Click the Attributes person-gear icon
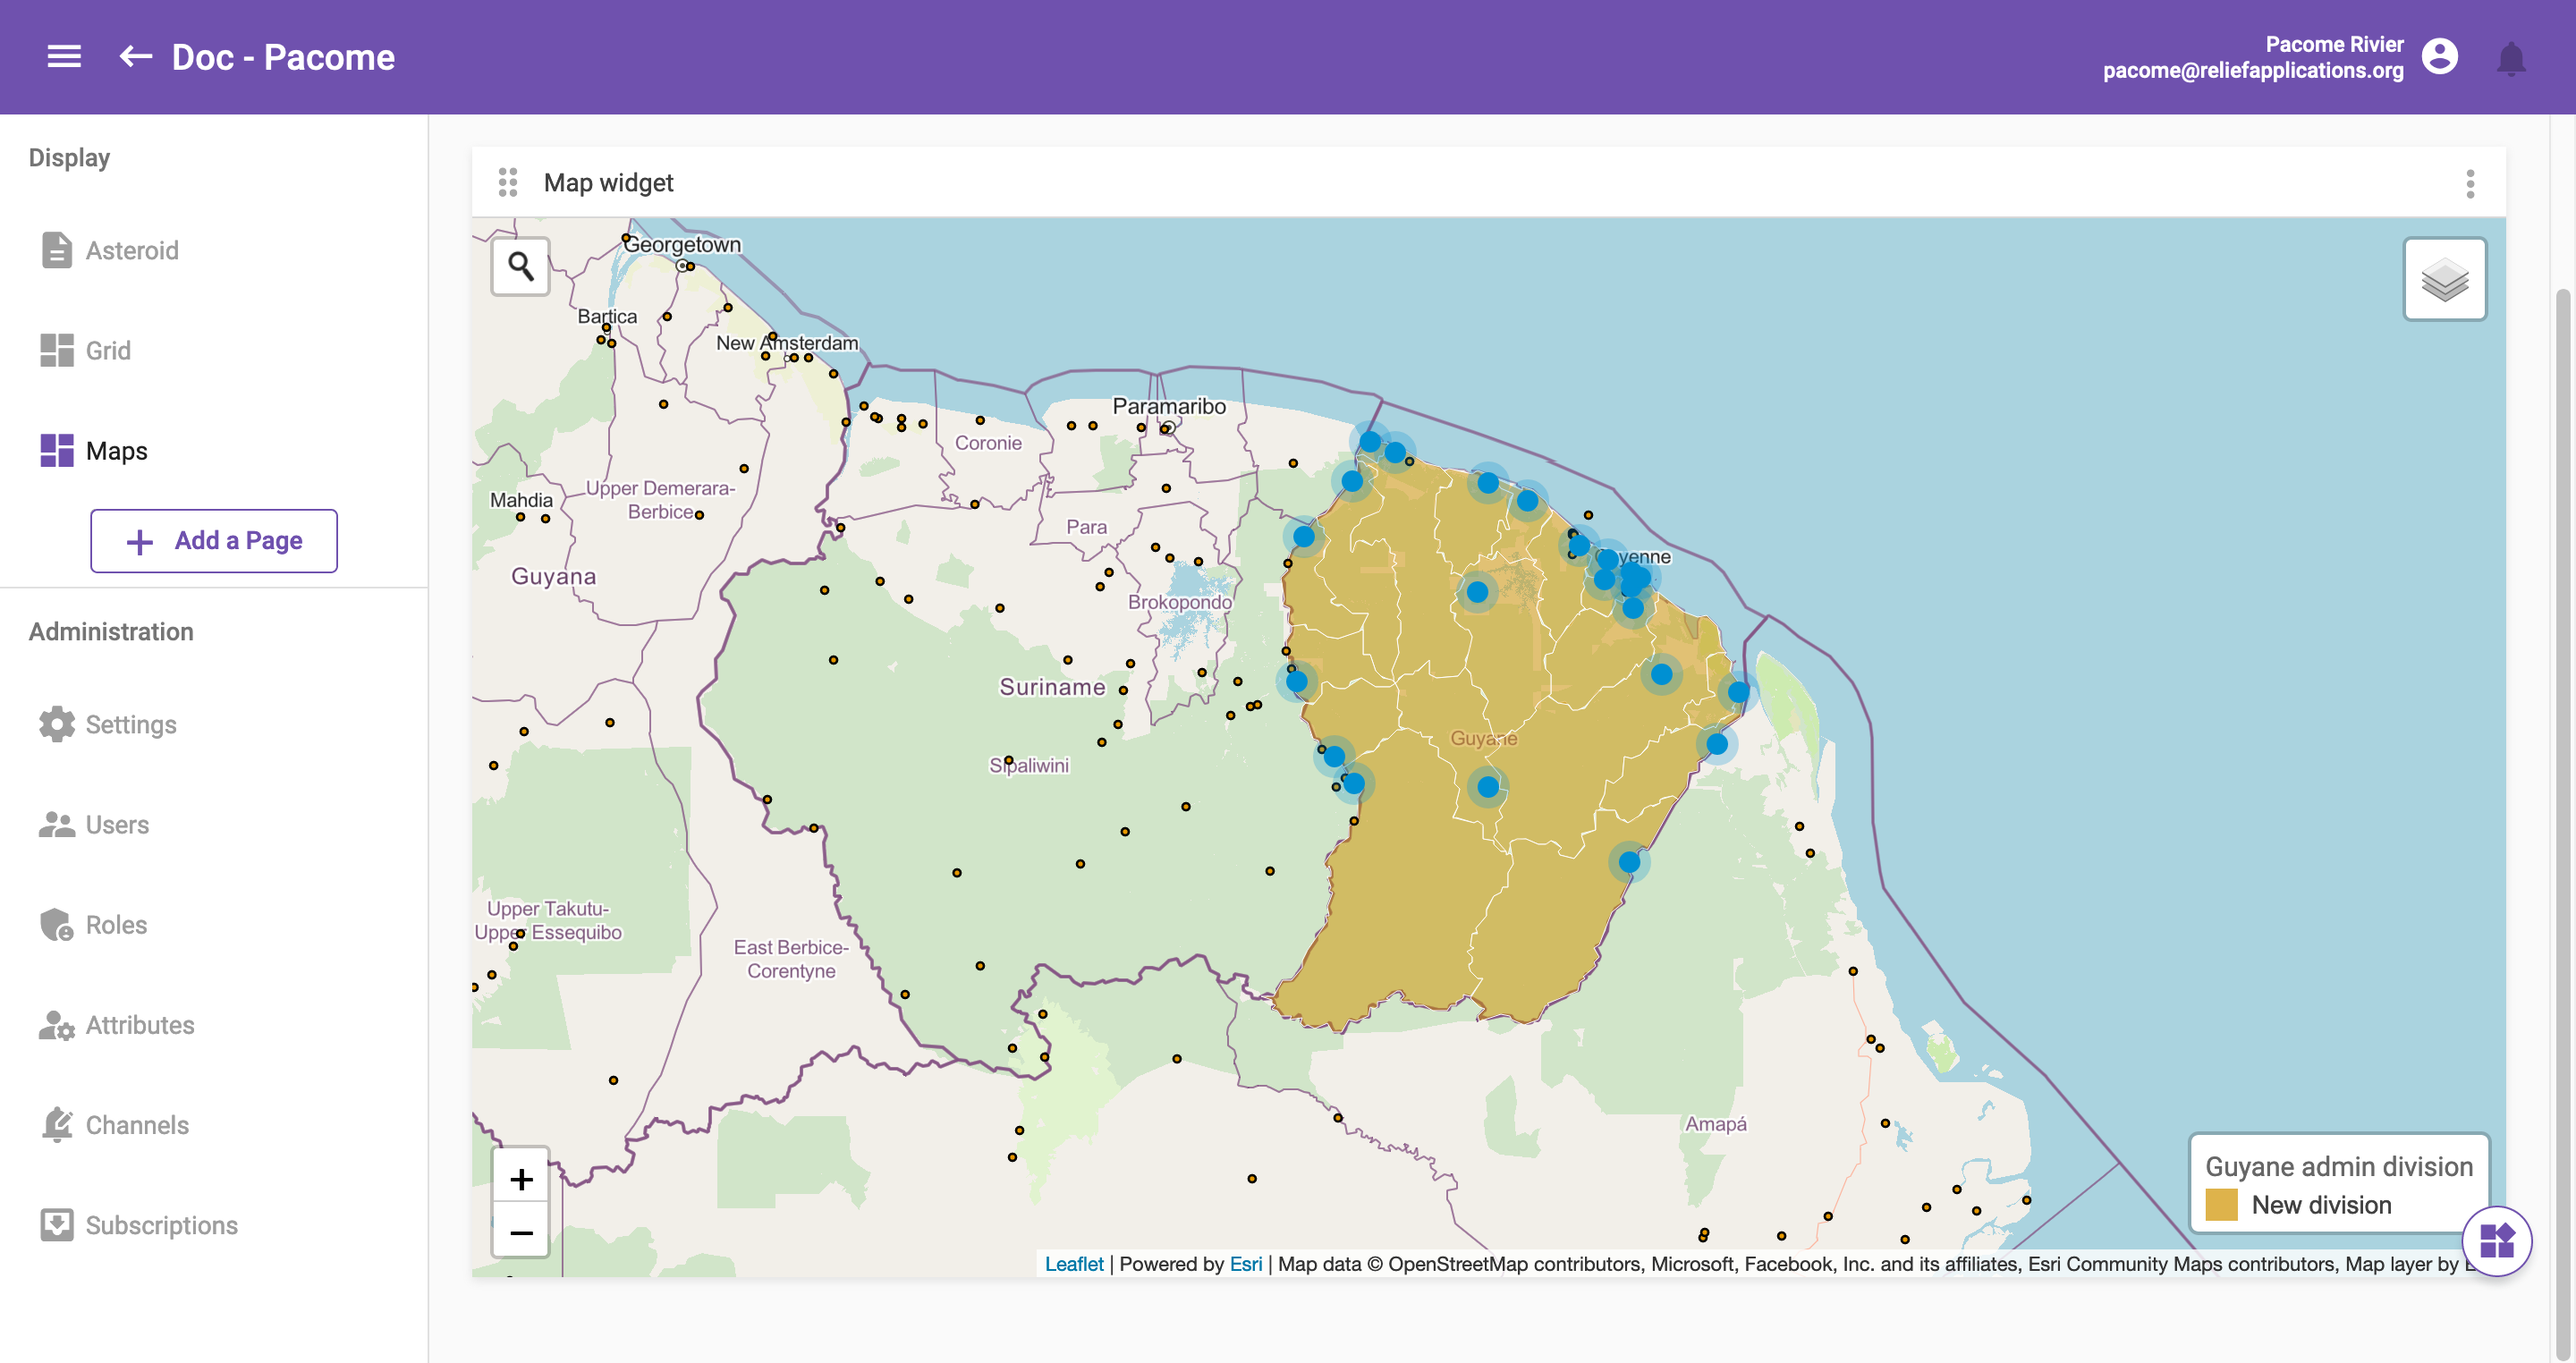The image size is (2576, 1363). (56, 1024)
